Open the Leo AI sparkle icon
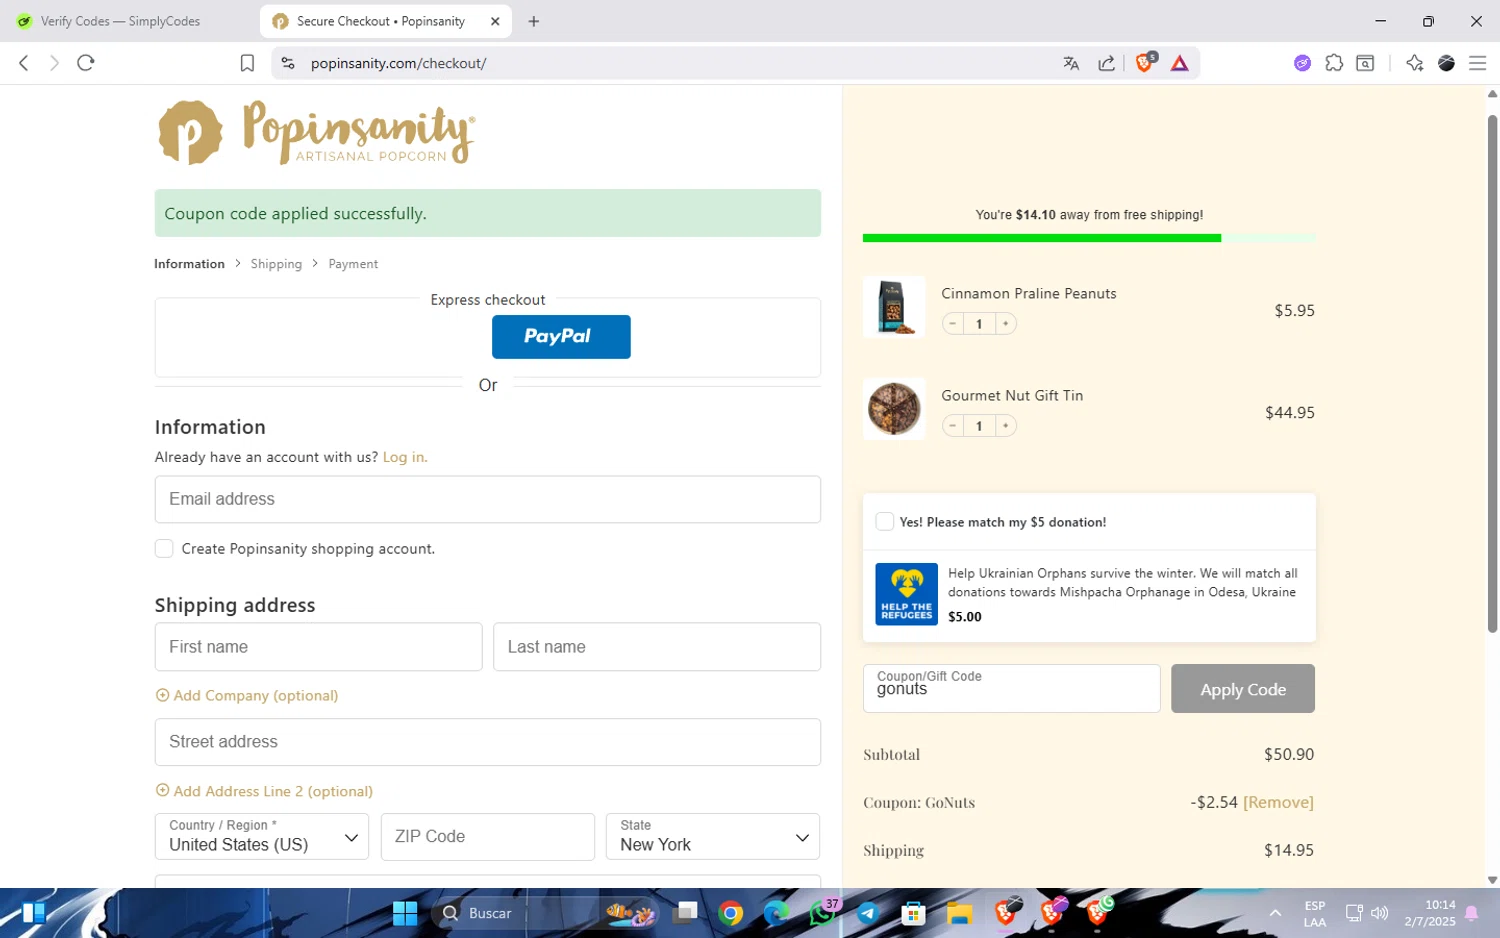The height and width of the screenshot is (938, 1500). coord(1414,63)
